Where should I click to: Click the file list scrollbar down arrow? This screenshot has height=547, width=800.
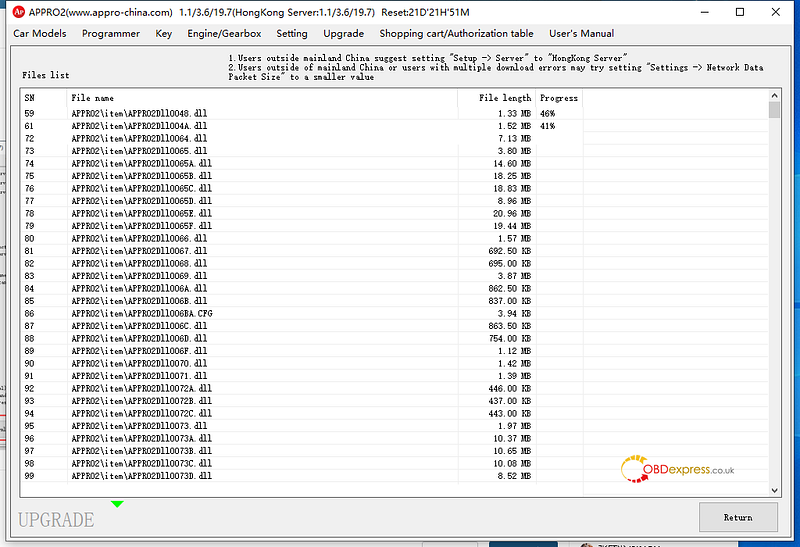pyautogui.click(x=774, y=490)
